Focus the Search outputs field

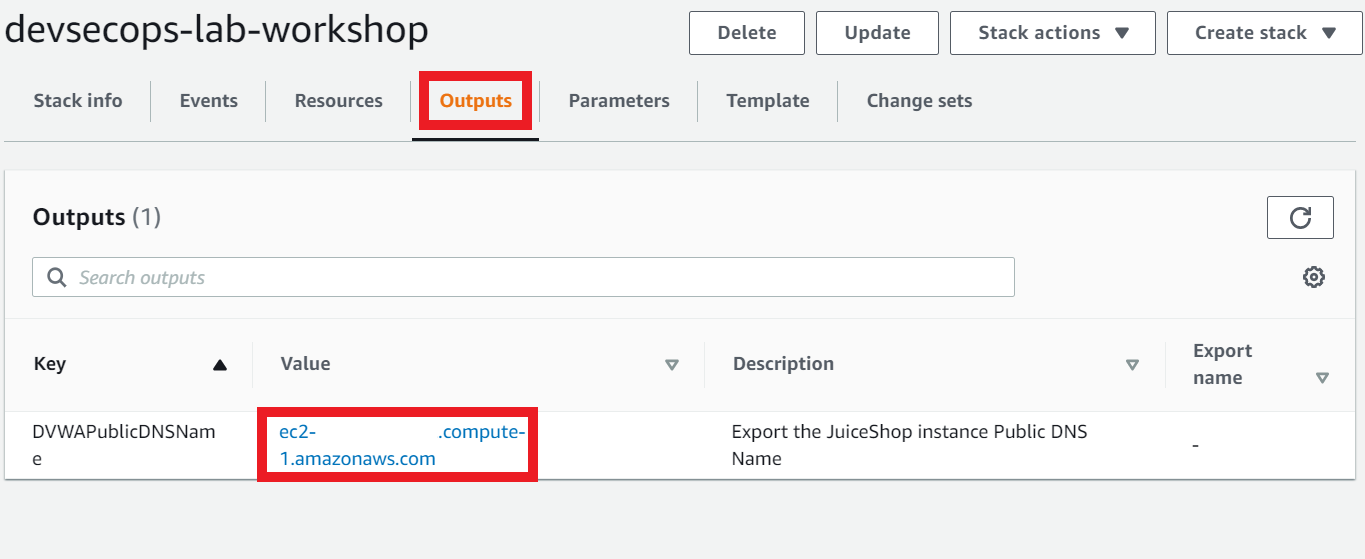coord(523,277)
